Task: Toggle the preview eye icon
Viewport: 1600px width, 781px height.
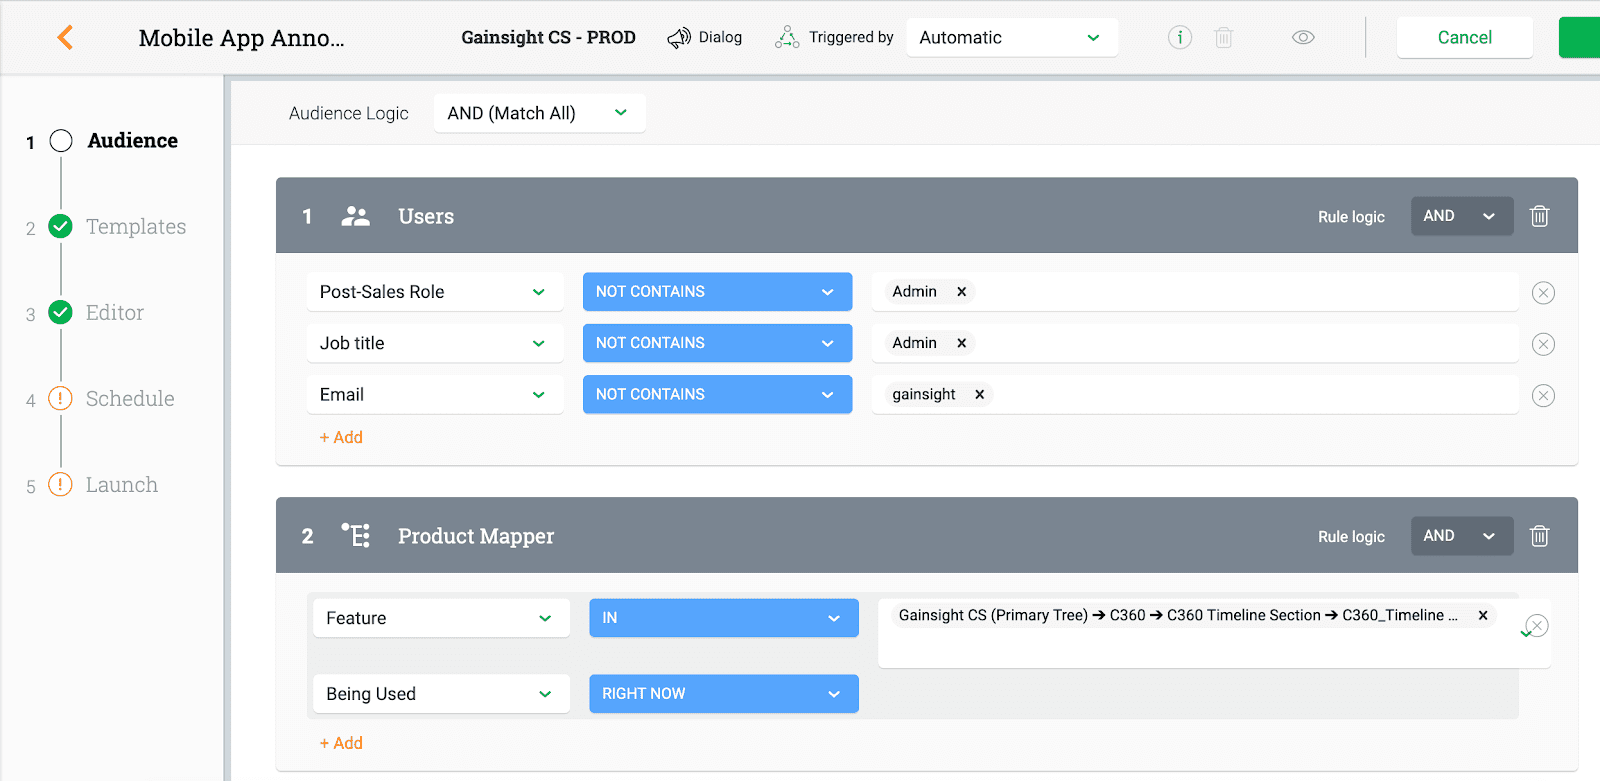Action: pos(1302,38)
